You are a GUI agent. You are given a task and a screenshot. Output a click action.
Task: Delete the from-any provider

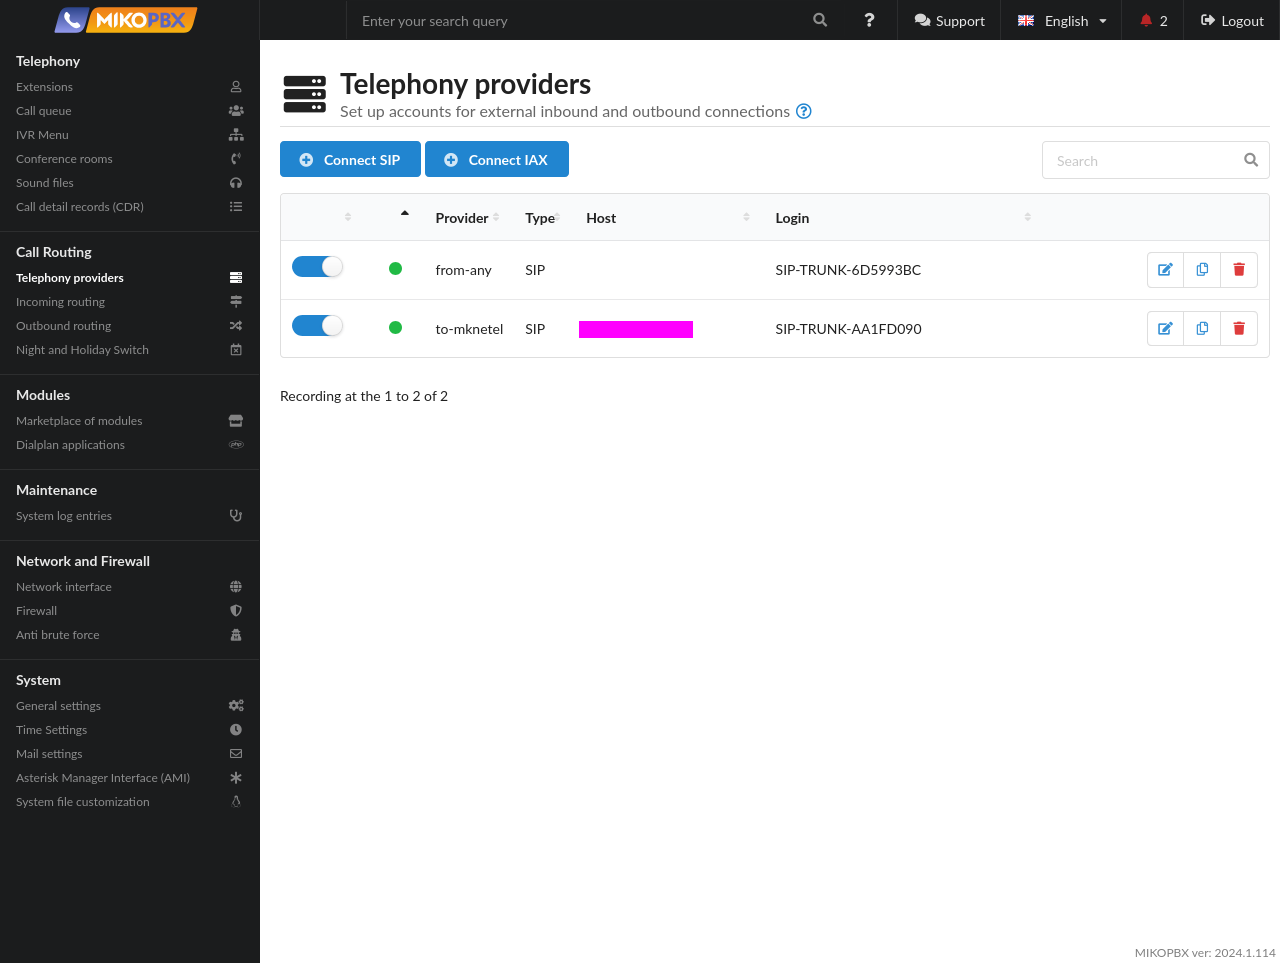1239,269
